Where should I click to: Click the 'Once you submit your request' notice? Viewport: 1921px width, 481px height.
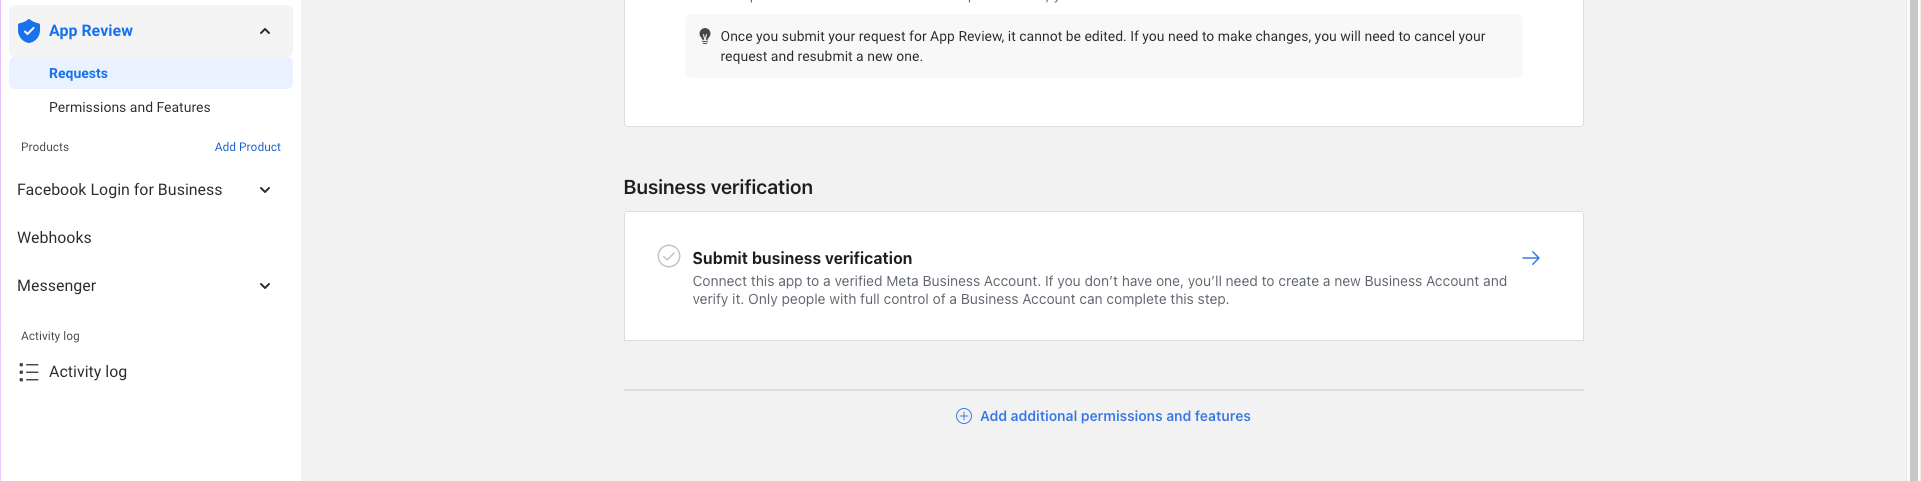[1103, 46]
